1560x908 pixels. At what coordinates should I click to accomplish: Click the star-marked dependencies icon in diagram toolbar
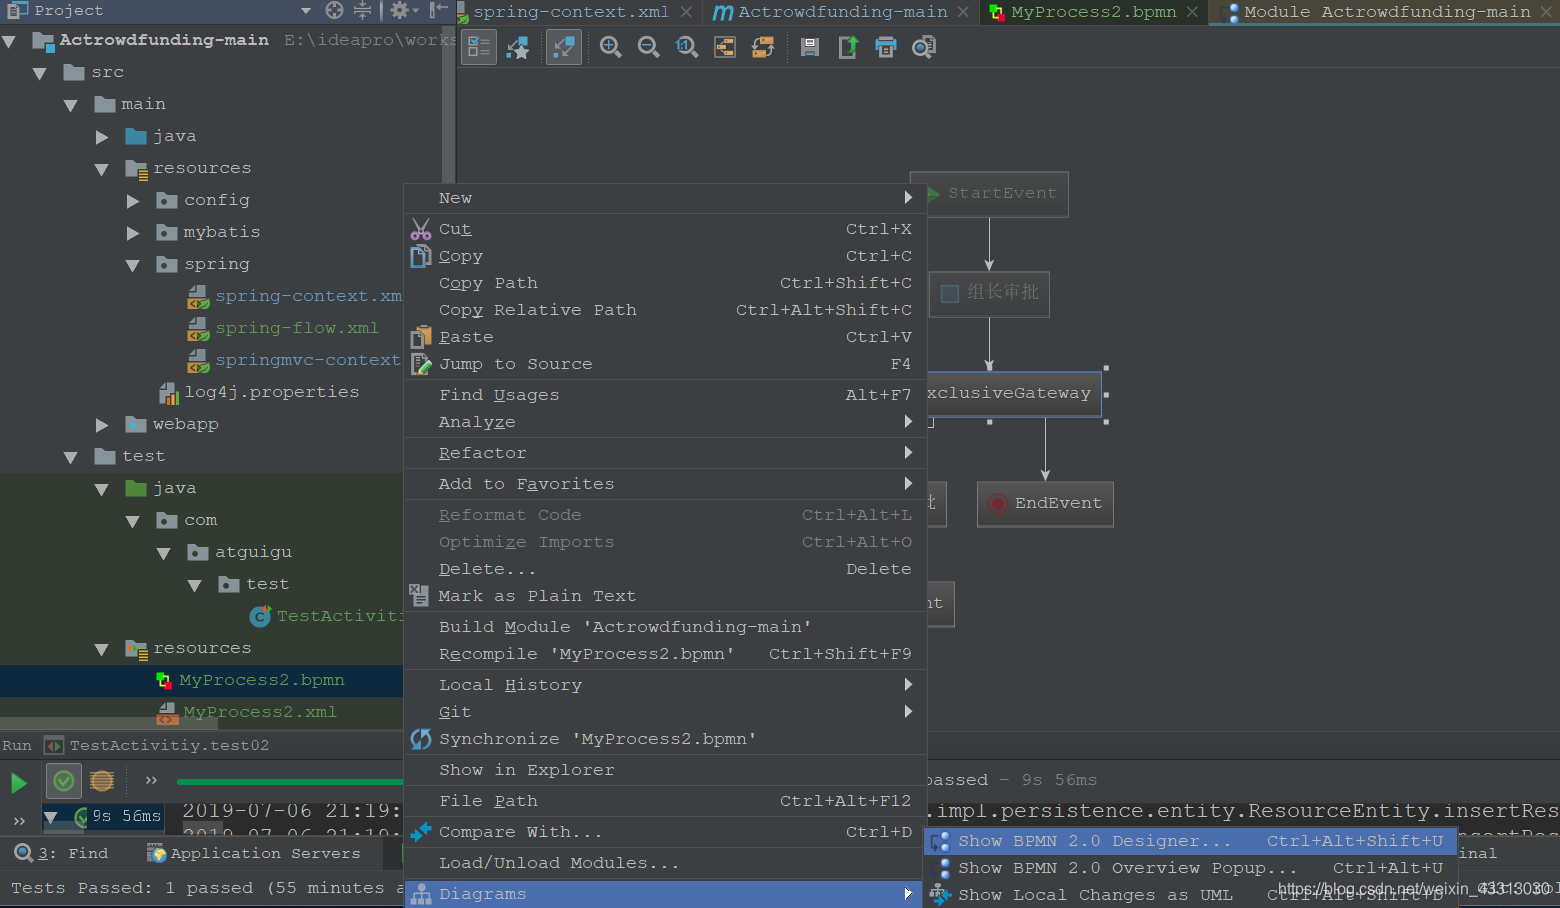click(518, 47)
